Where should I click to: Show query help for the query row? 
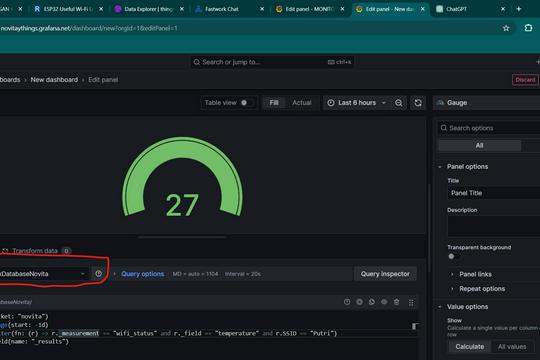tap(347, 302)
